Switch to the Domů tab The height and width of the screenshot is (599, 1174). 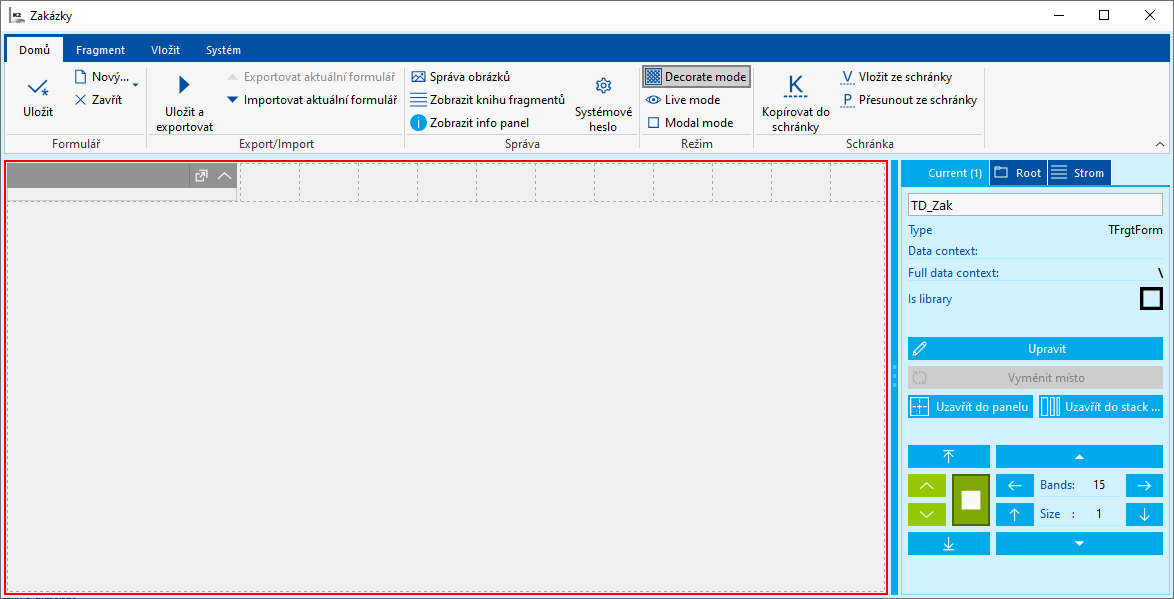(34, 50)
